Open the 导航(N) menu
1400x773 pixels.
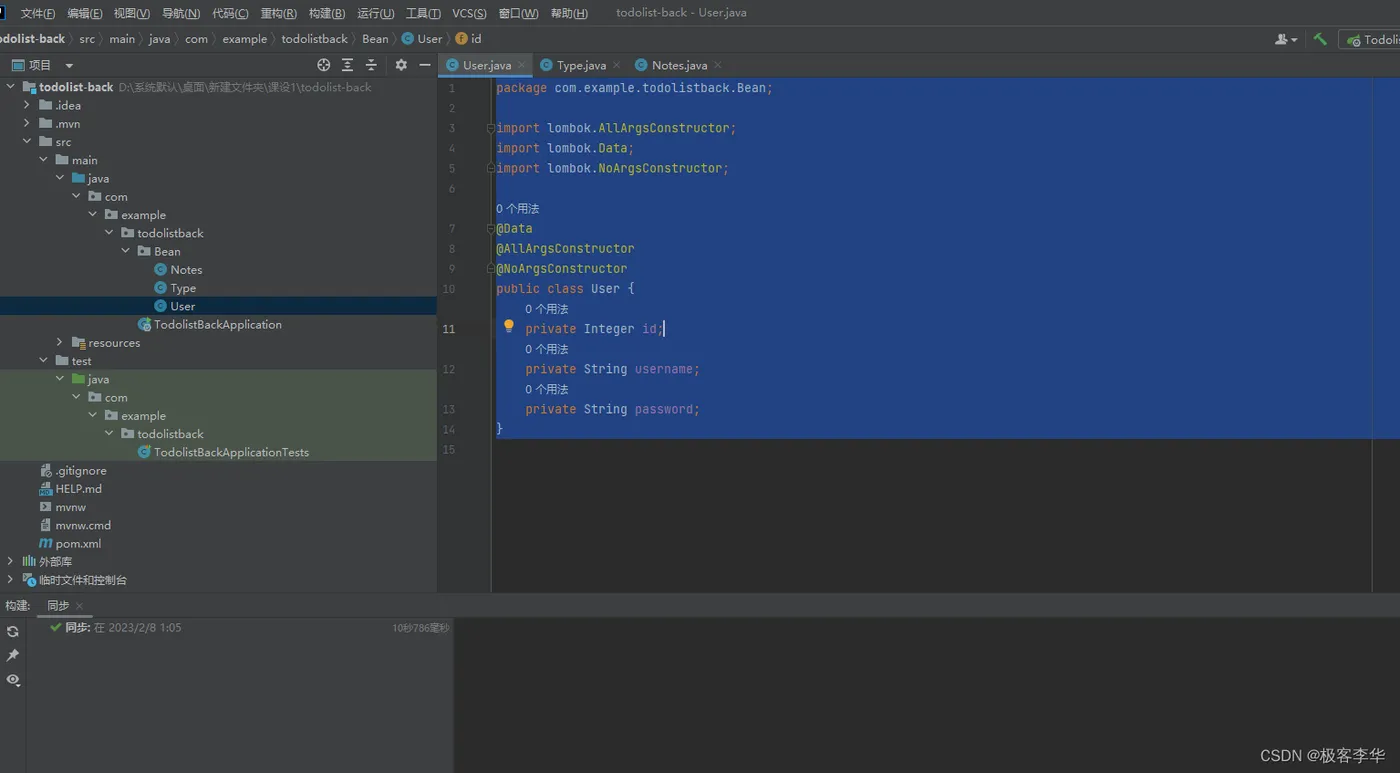click(180, 13)
